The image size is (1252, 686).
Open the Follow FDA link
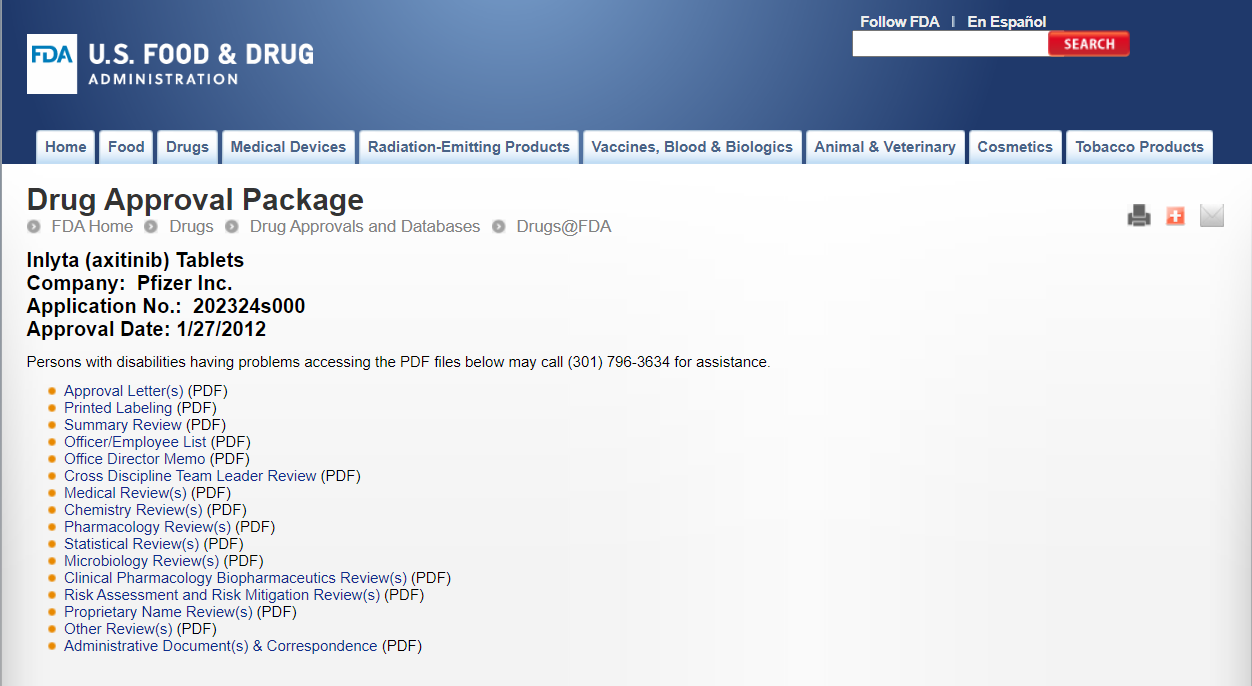click(899, 22)
